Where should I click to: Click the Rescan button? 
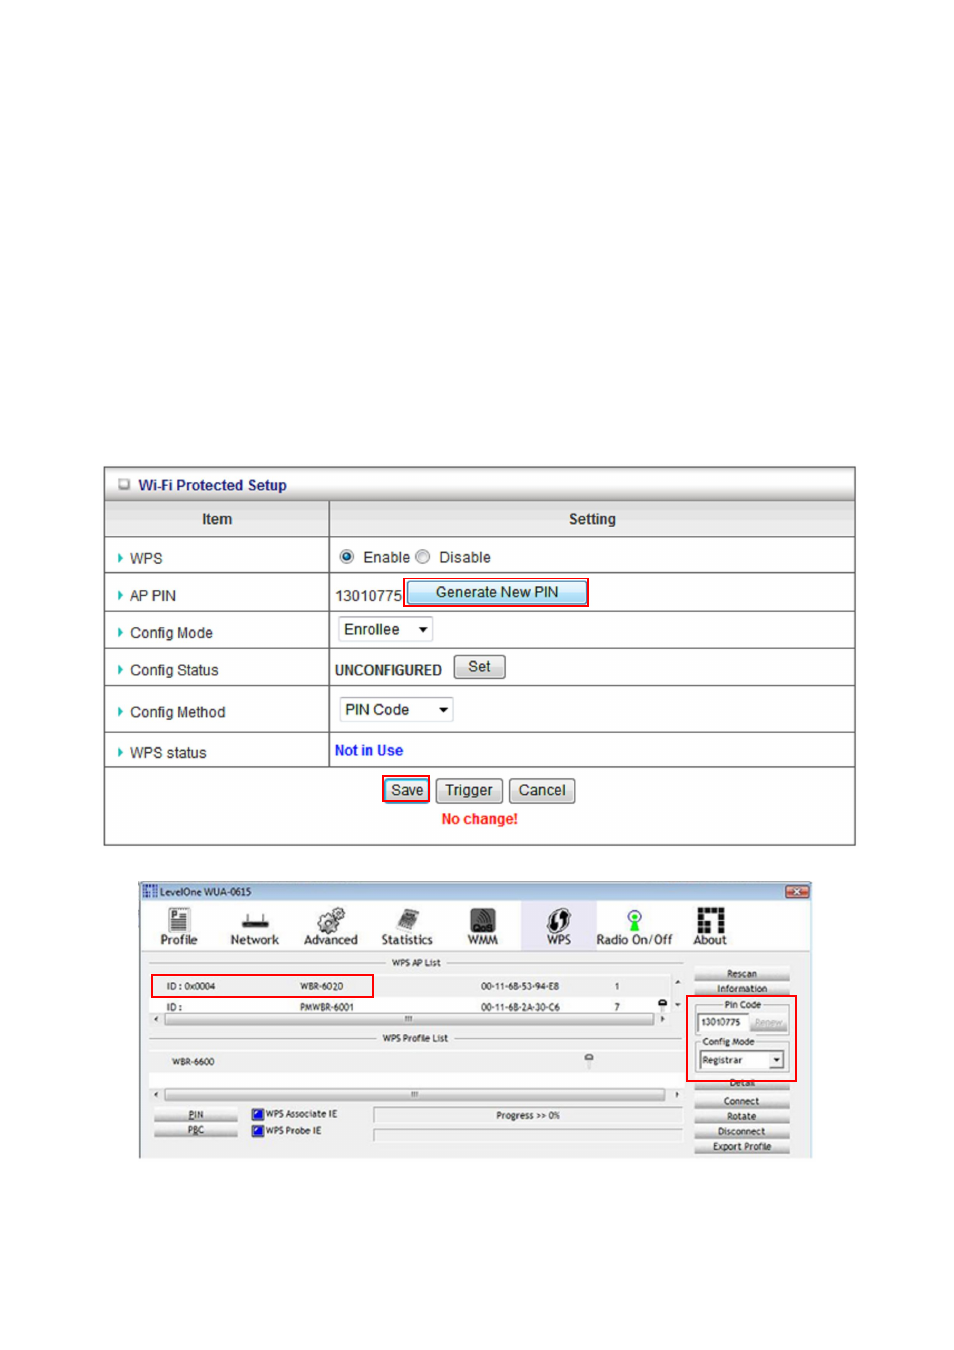click(742, 973)
